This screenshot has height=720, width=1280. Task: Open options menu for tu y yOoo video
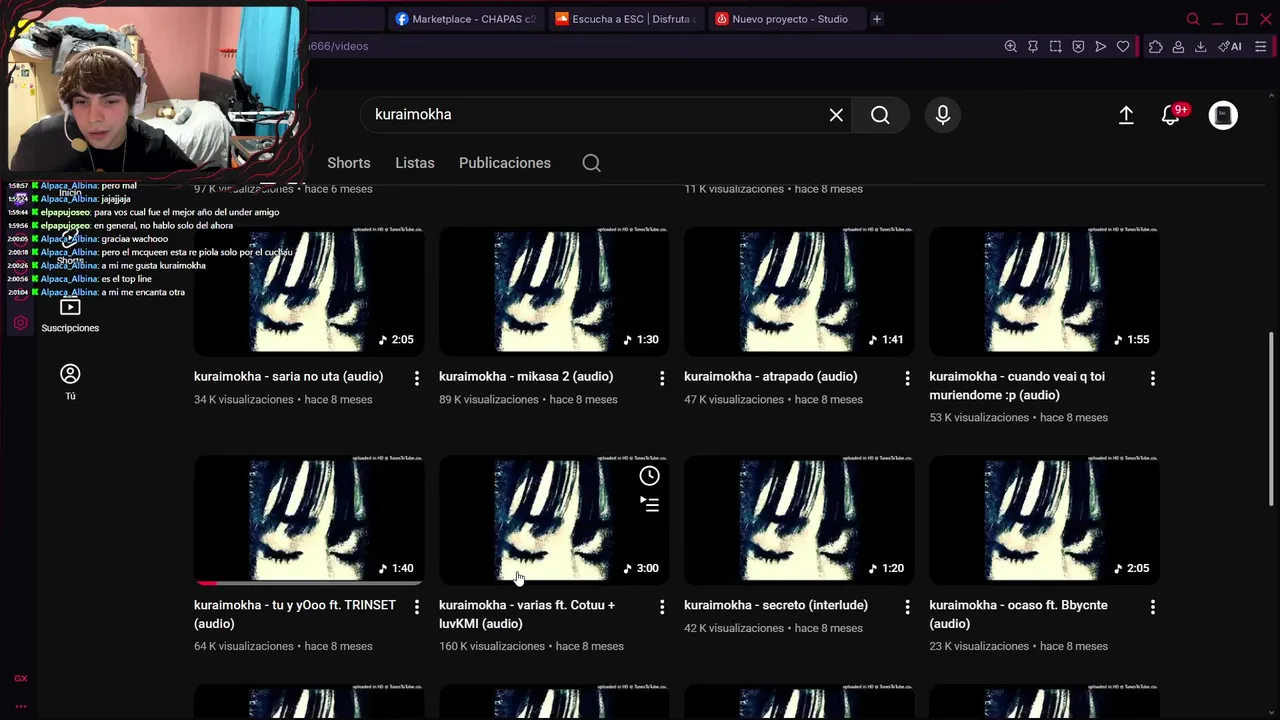pos(417,607)
